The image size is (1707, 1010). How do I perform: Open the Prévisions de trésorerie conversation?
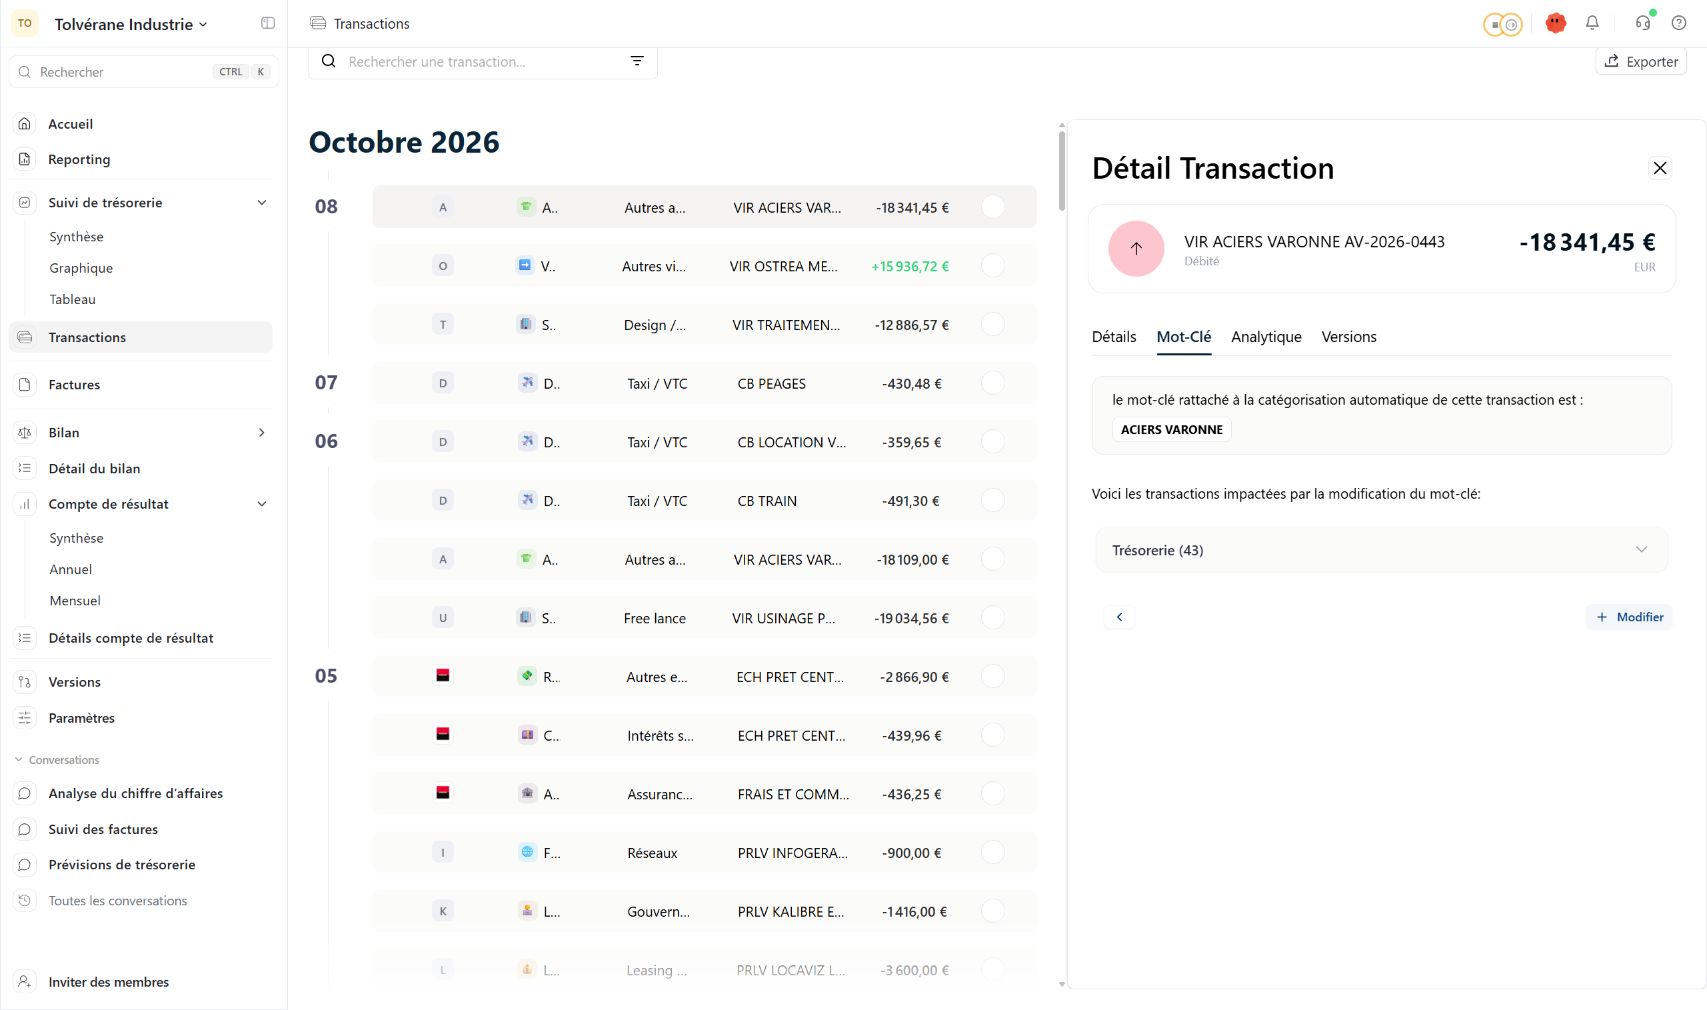122,865
